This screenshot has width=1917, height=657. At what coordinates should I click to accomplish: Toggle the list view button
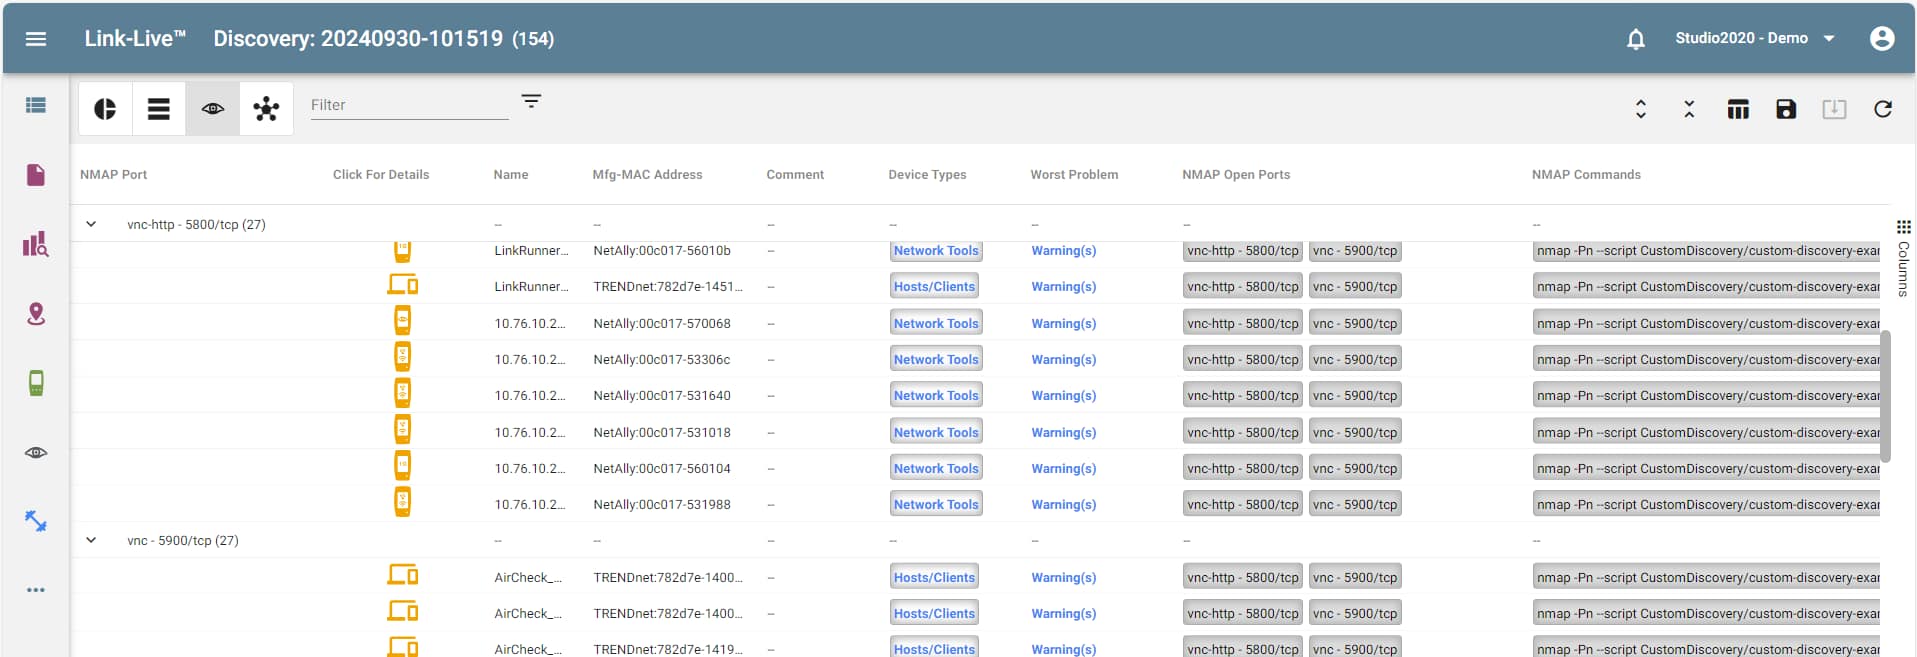point(158,109)
